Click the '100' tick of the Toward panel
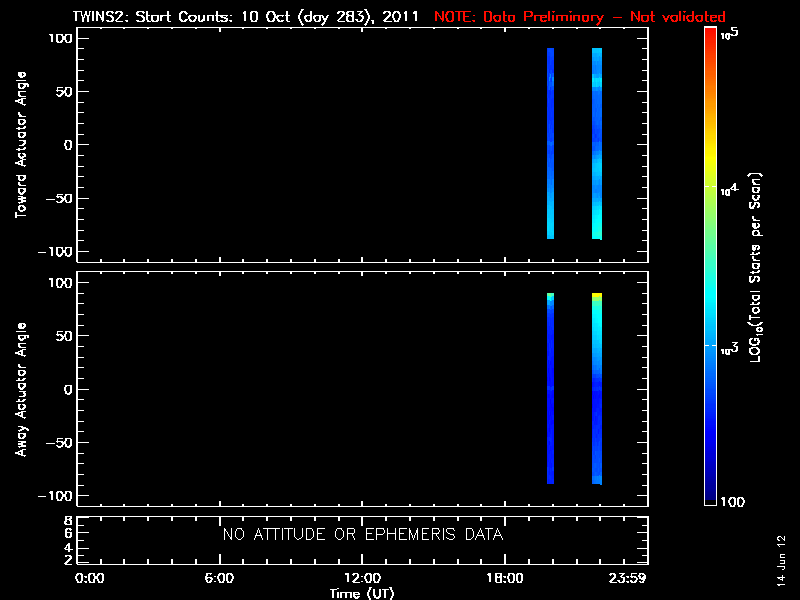Screen dimensions: 800x600 61,38
